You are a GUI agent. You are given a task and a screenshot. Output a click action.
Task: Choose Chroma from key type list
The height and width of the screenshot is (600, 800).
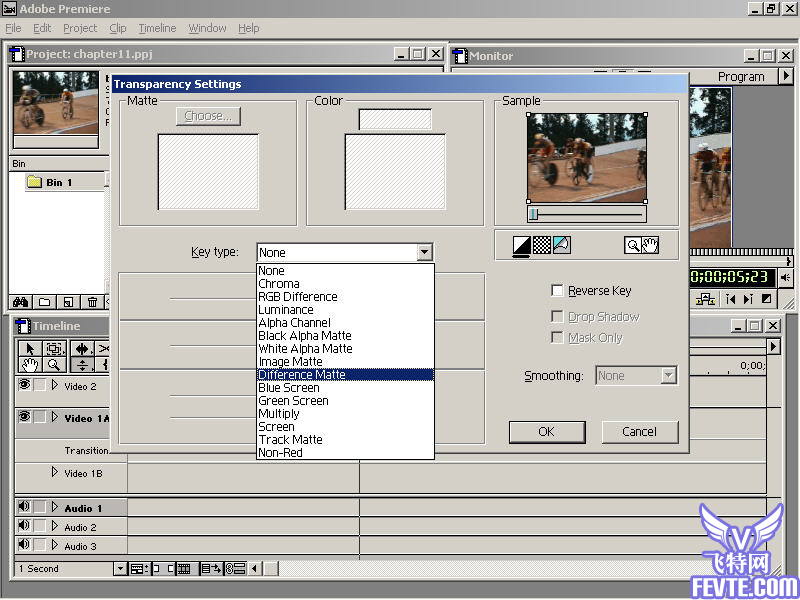[x=345, y=284]
